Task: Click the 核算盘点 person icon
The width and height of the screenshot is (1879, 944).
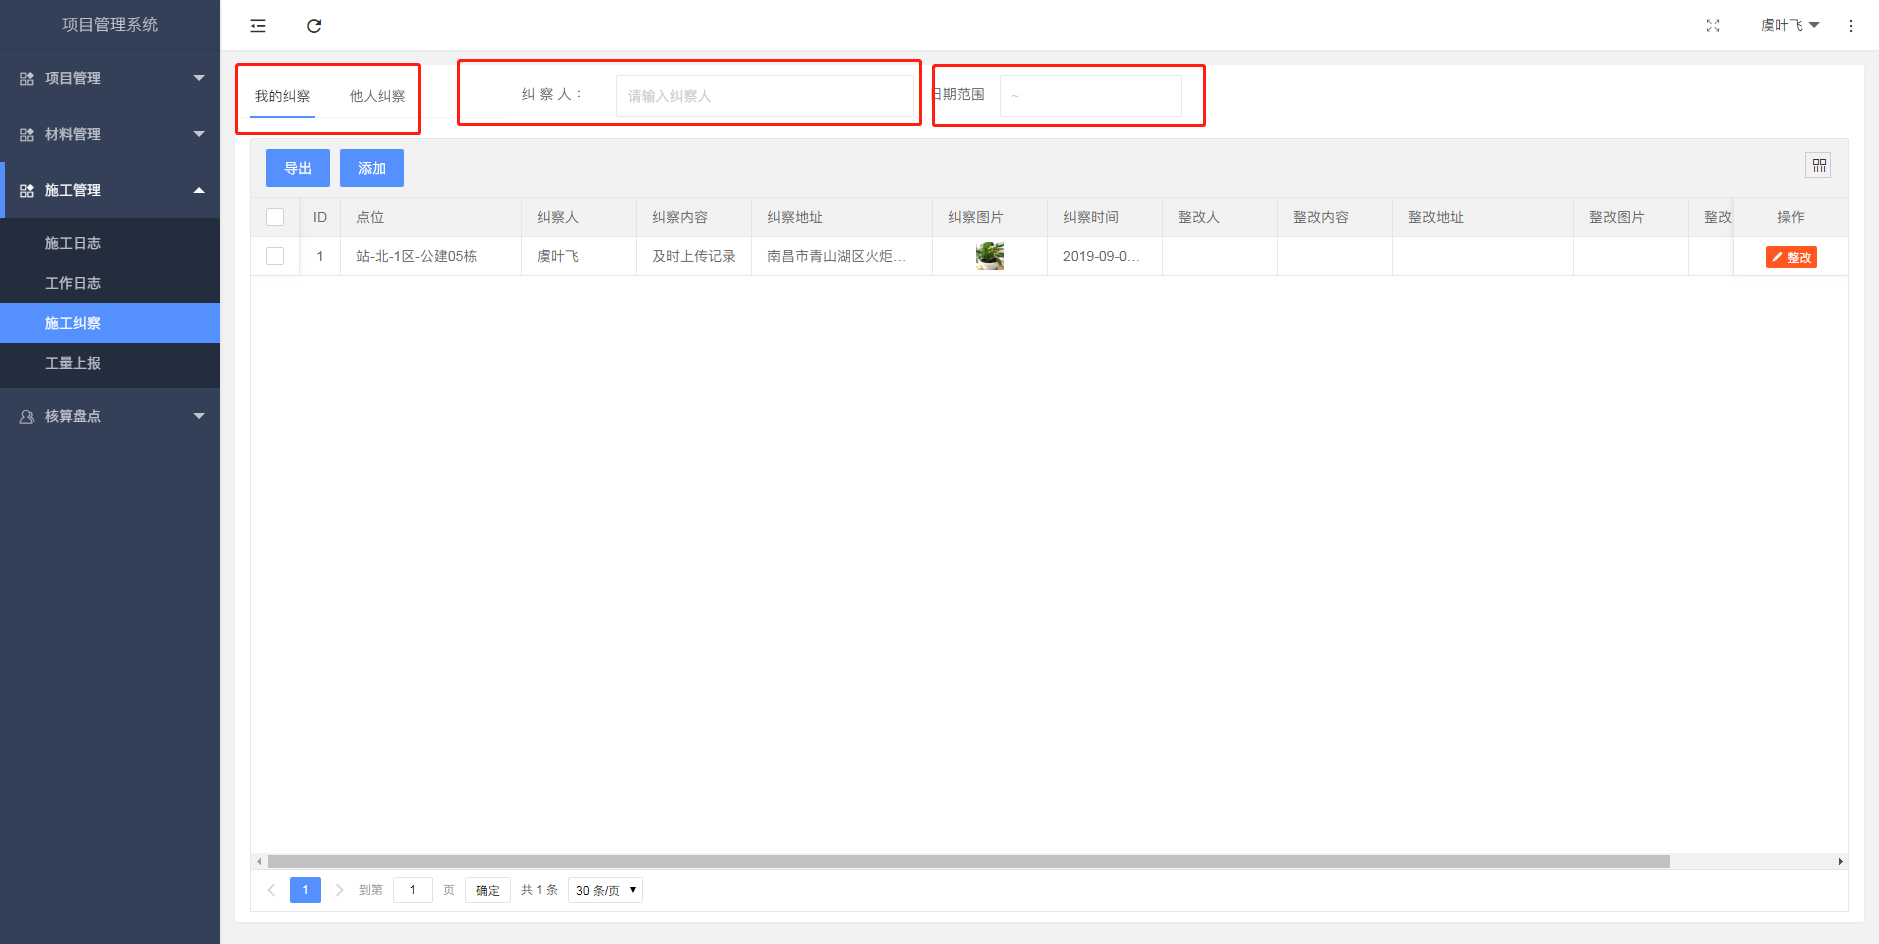Action: (27, 416)
